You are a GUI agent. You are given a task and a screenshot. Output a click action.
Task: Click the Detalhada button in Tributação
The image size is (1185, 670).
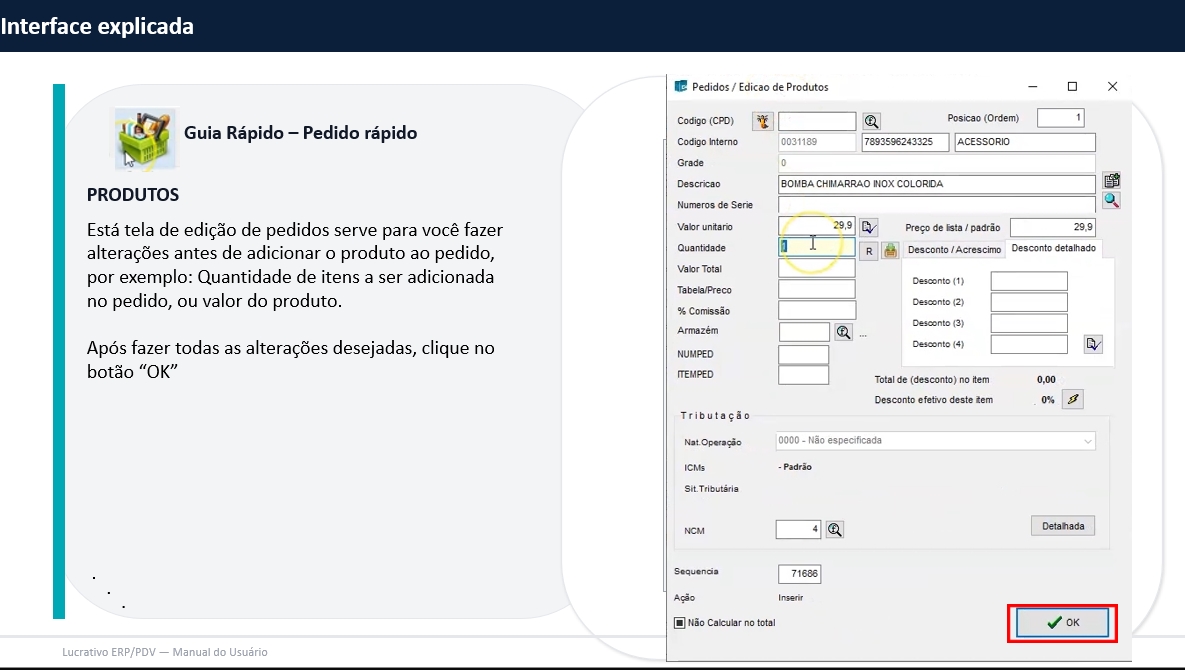[x=1062, y=525]
